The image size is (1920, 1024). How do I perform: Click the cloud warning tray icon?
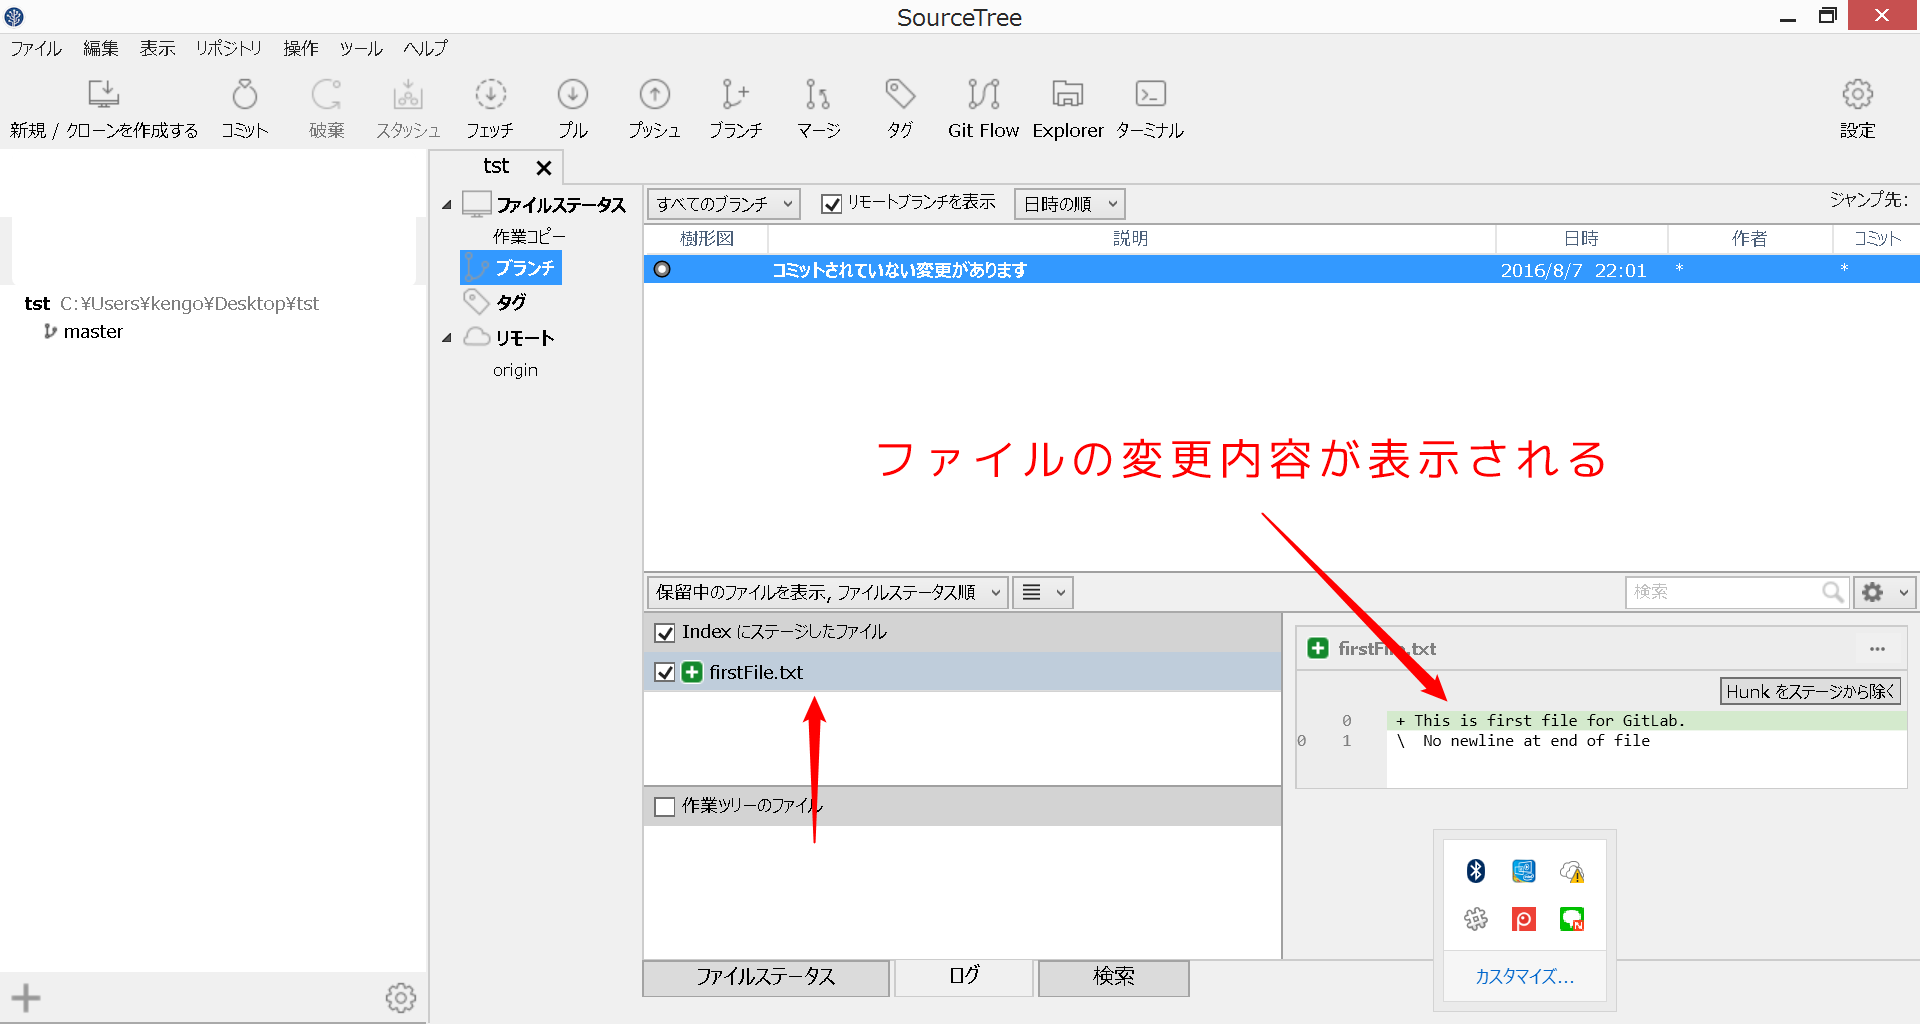click(1572, 871)
